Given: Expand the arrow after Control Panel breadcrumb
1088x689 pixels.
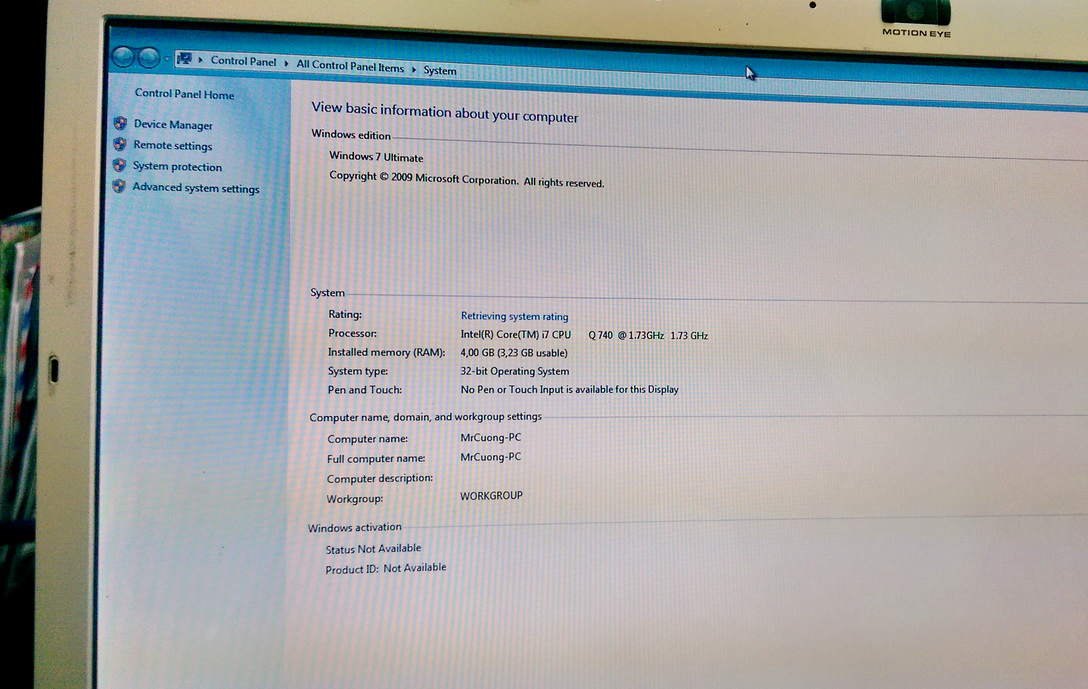Looking at the screenshot, I should coord(286,63).
